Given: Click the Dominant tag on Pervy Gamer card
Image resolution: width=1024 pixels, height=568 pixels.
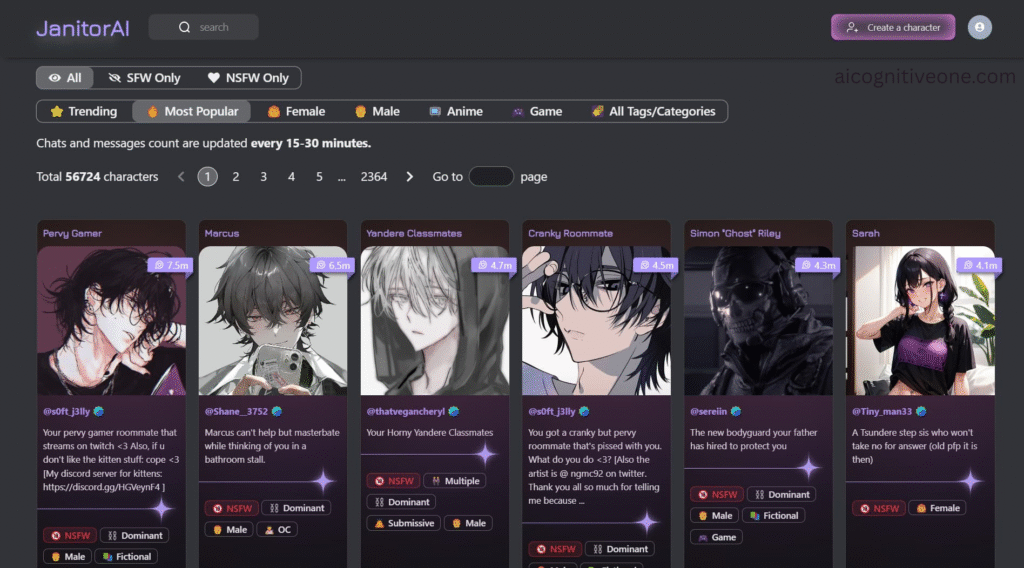Looking at the screenshot, I should [135, 535].
